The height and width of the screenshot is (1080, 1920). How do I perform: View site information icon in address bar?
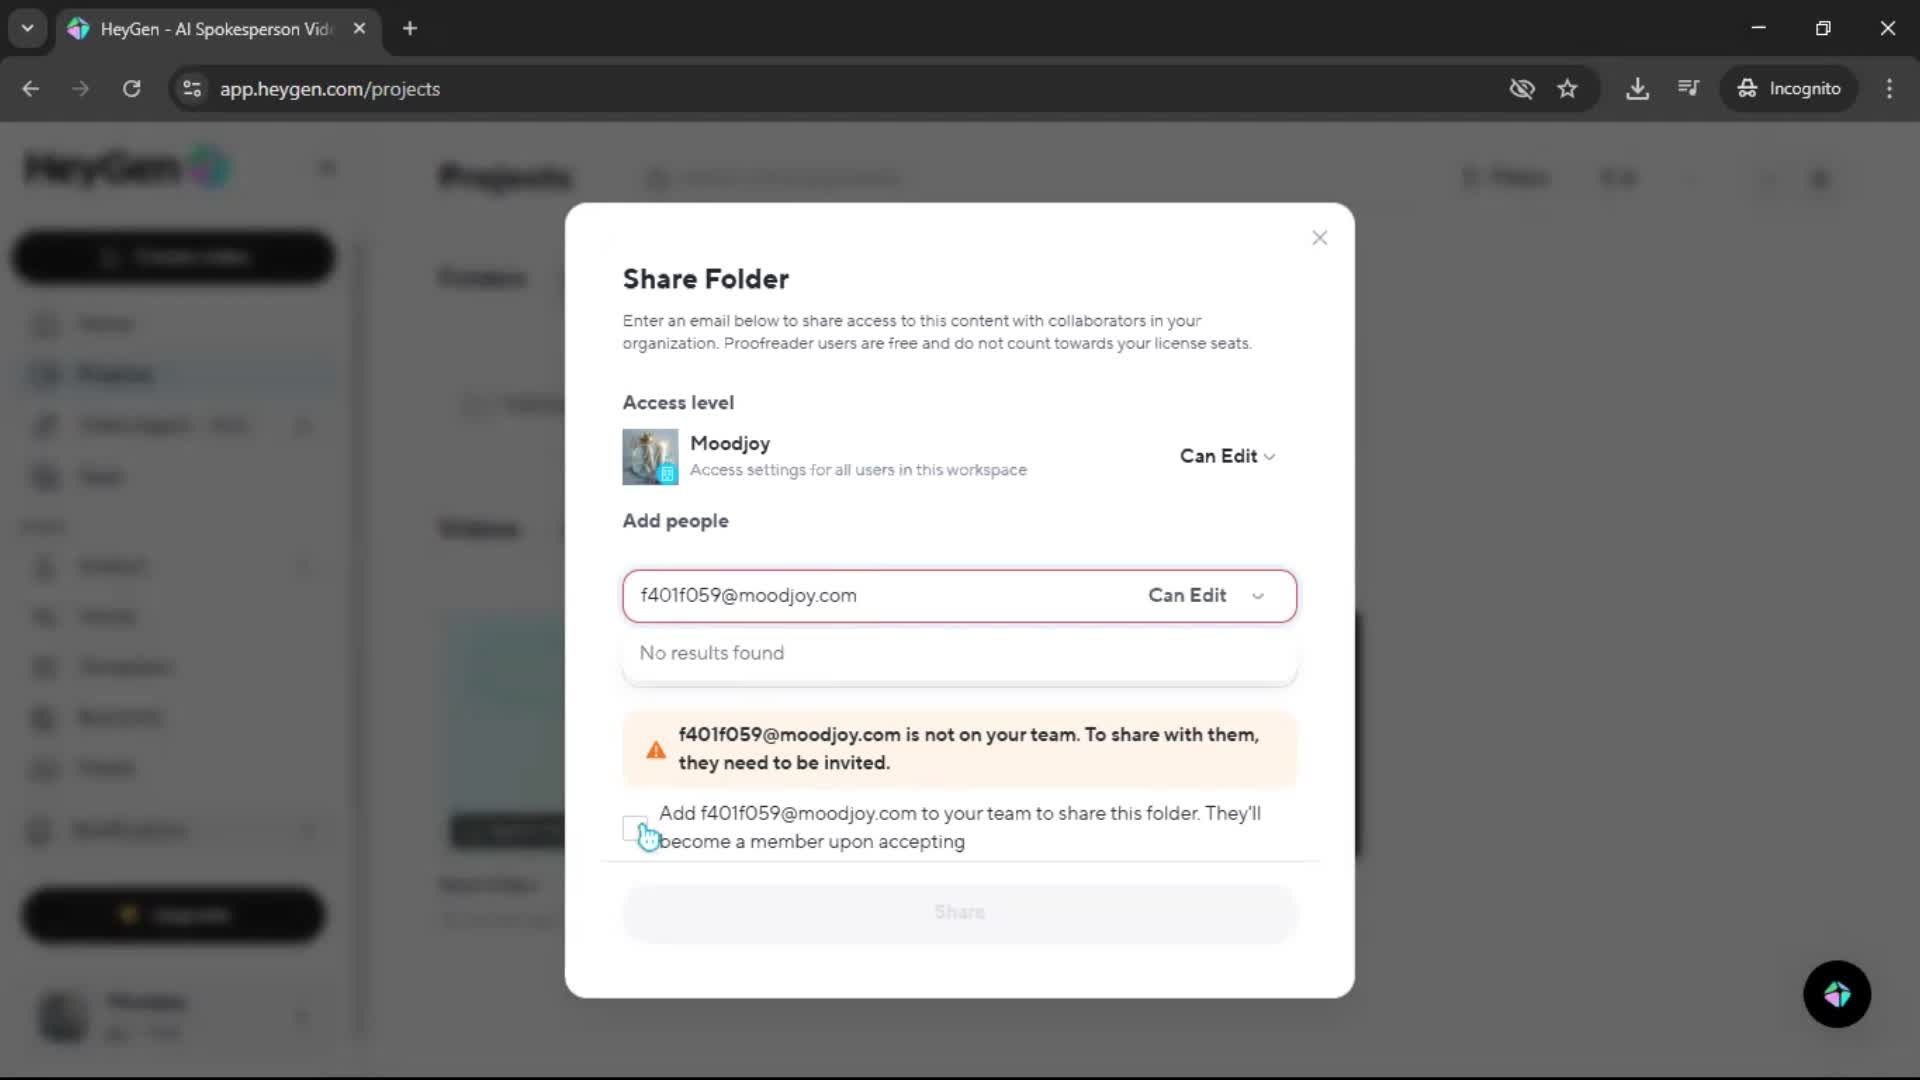tap(192, 89)
